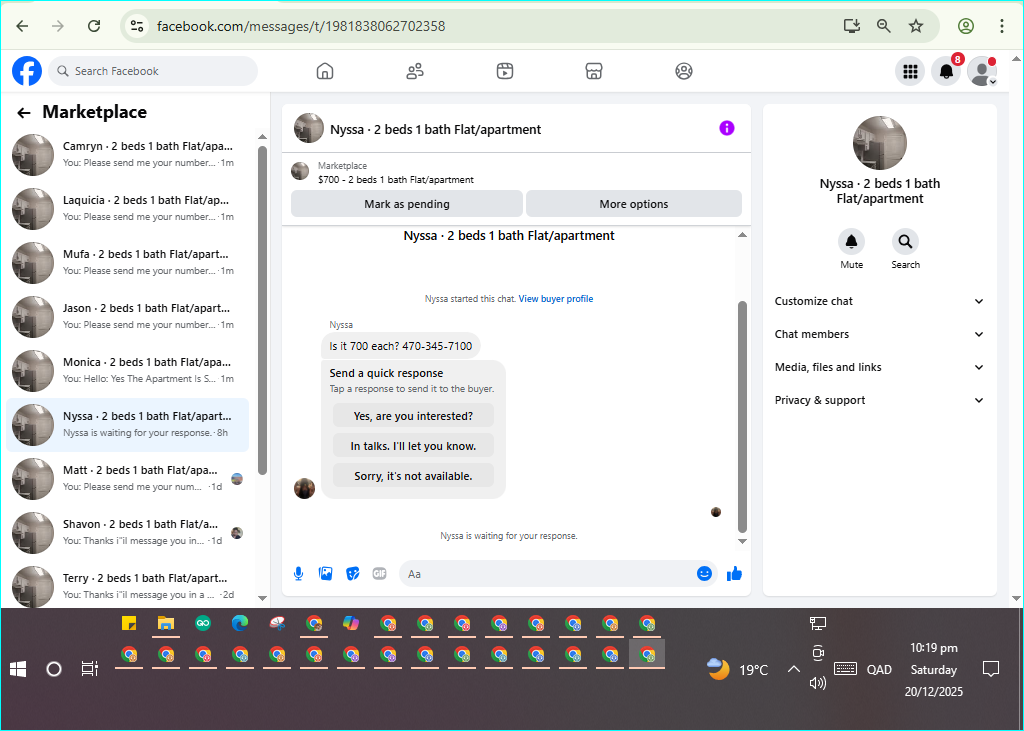This screenshot has height=731, width=1024.
Task: Open the Facebook menu grid icon
Action: (910, 71)
